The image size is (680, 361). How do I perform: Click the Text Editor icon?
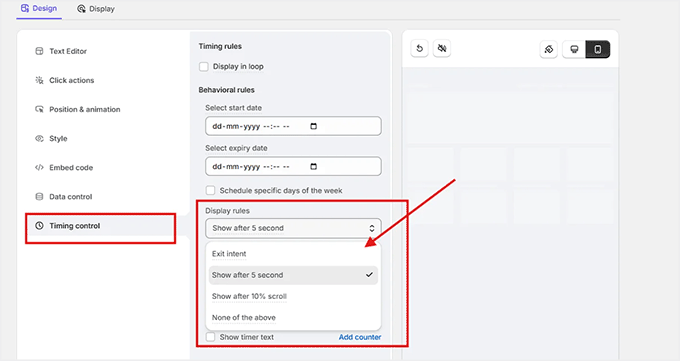[39, 51]
